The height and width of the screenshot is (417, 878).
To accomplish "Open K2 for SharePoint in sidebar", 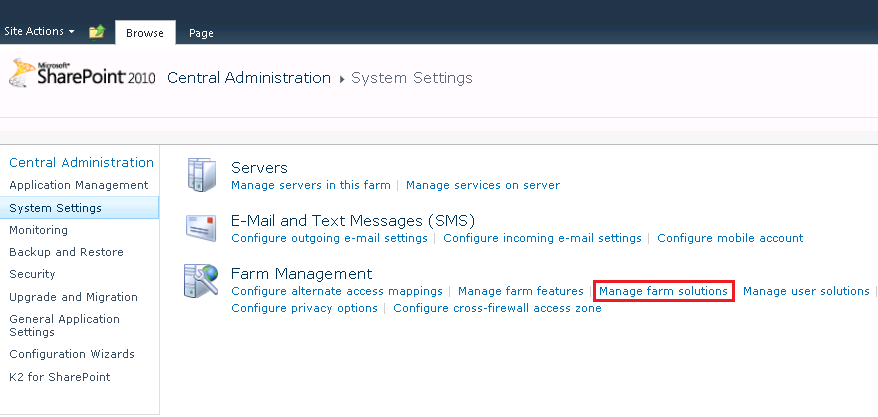I will (x=60, y=377).
